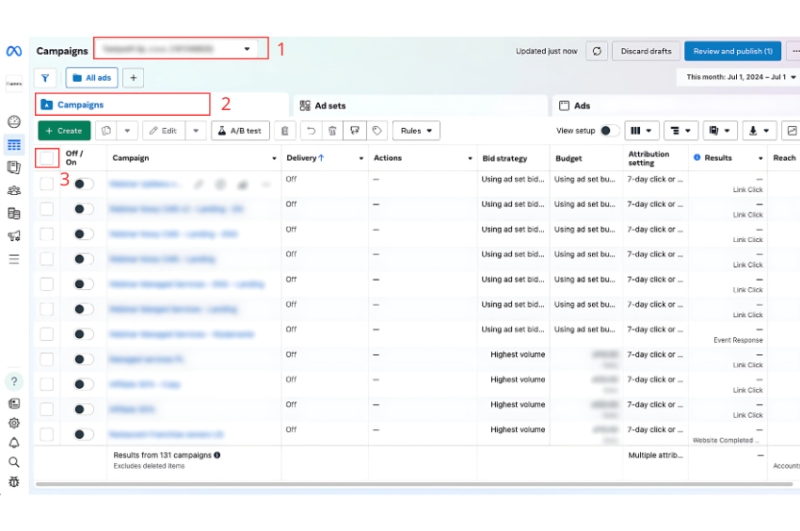Open the Actions column header dropdown arrow
The width and height of the screenshot is (800, 531).
[470, 159]
